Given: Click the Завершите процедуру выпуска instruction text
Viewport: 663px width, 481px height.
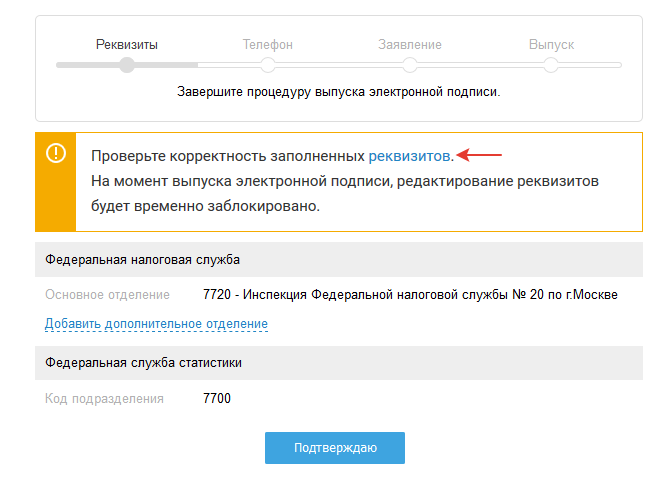Looking at the screenshot, I should [338, 92].
